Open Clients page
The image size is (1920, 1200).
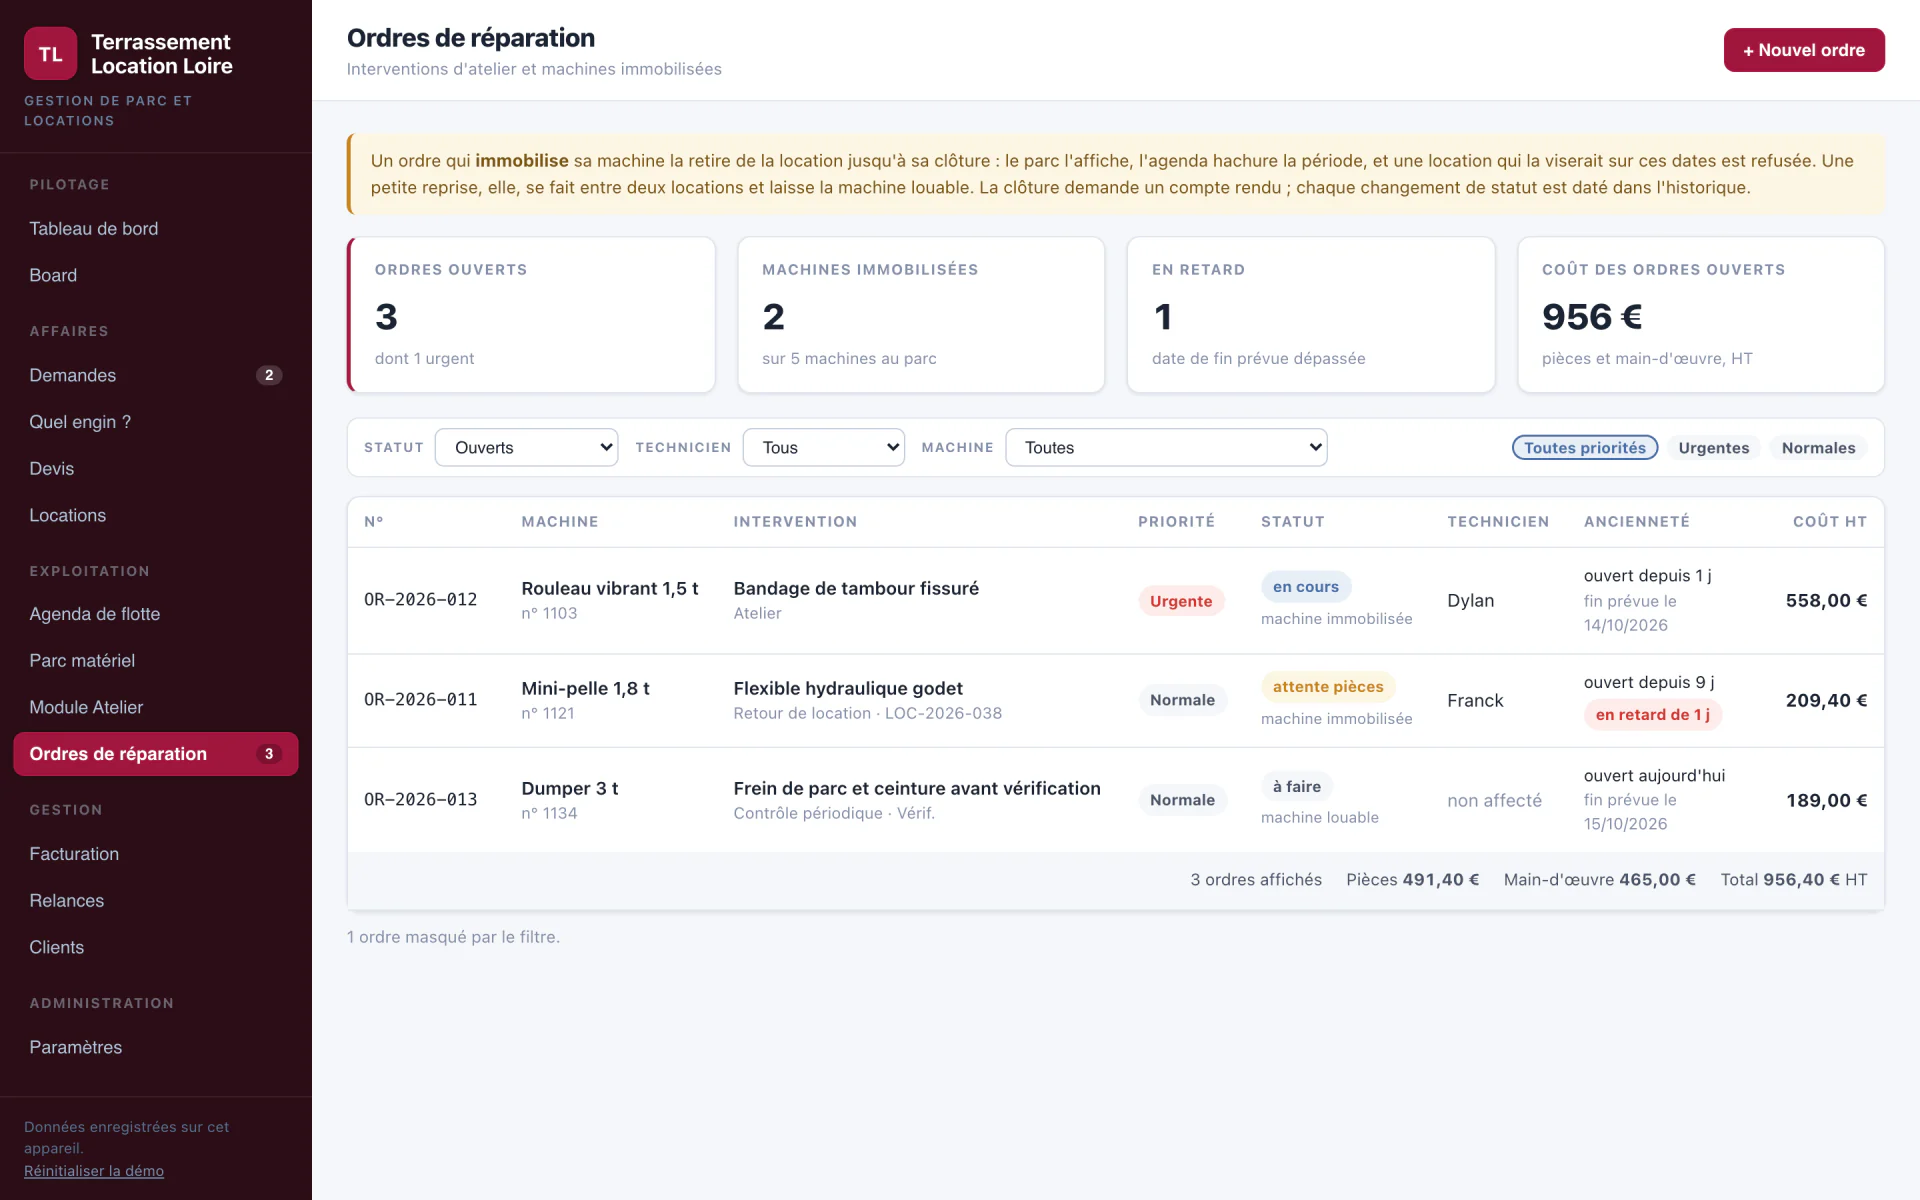156,947
